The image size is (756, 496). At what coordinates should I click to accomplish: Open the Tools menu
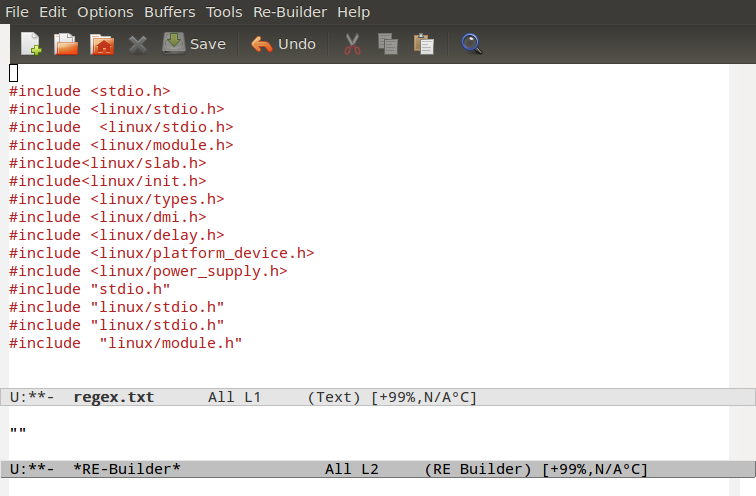[x=224, y=12]
